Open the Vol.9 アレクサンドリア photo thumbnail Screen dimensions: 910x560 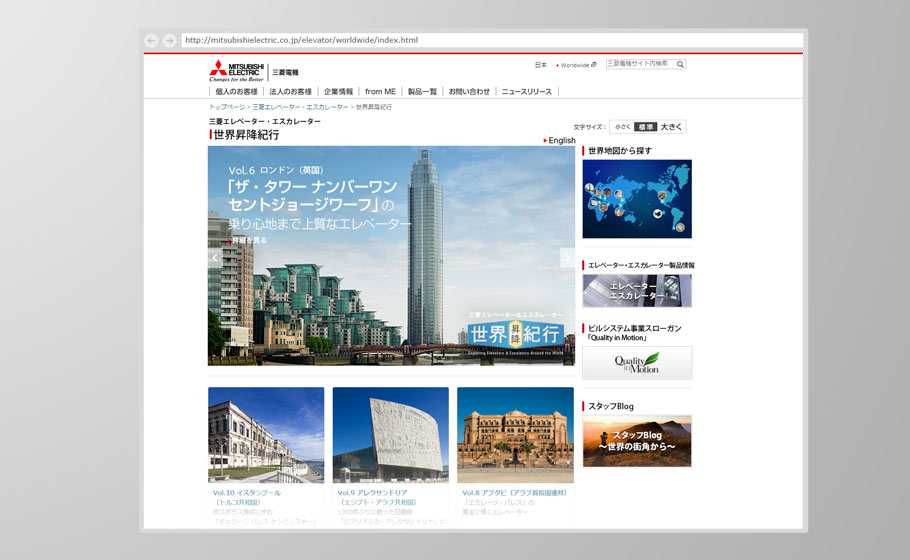coord(391,435)
